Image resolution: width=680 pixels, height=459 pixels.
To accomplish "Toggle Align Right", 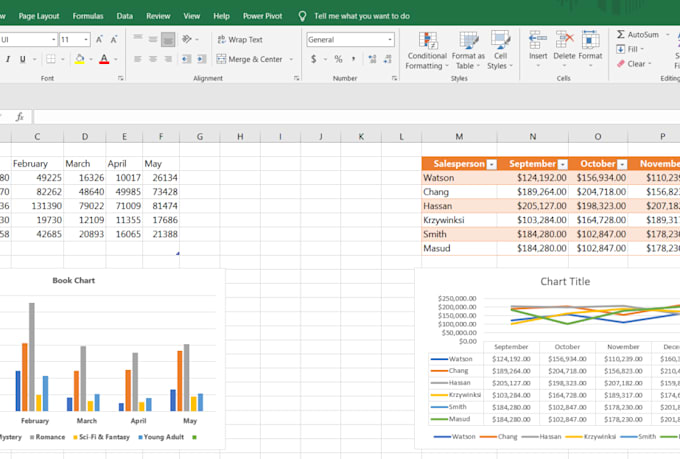I will point(168,59).
